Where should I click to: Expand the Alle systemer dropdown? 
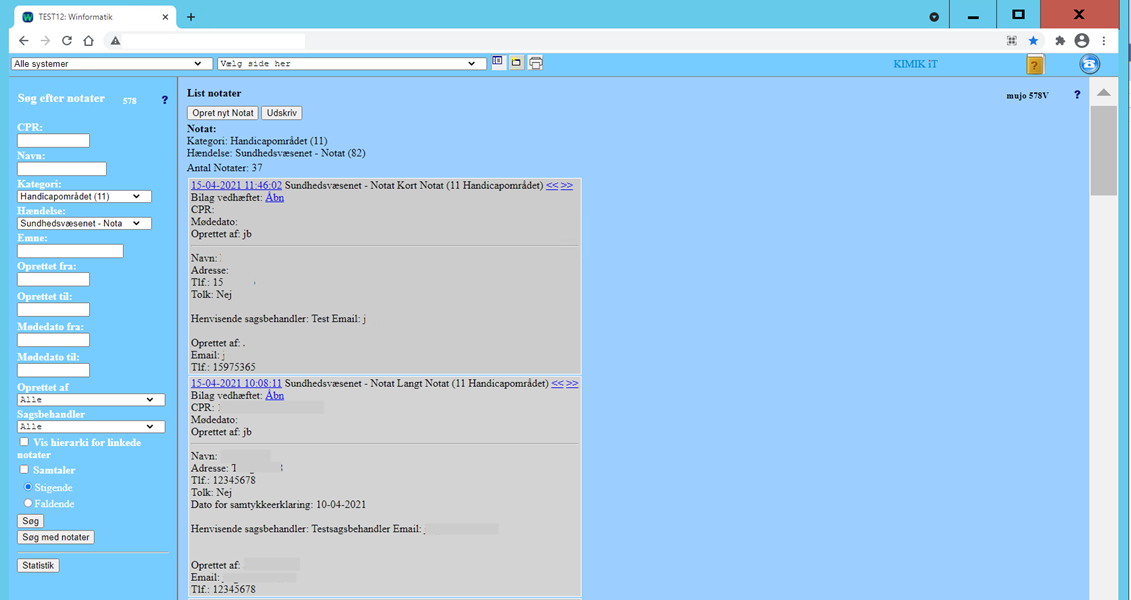click(x=112, y=63)
